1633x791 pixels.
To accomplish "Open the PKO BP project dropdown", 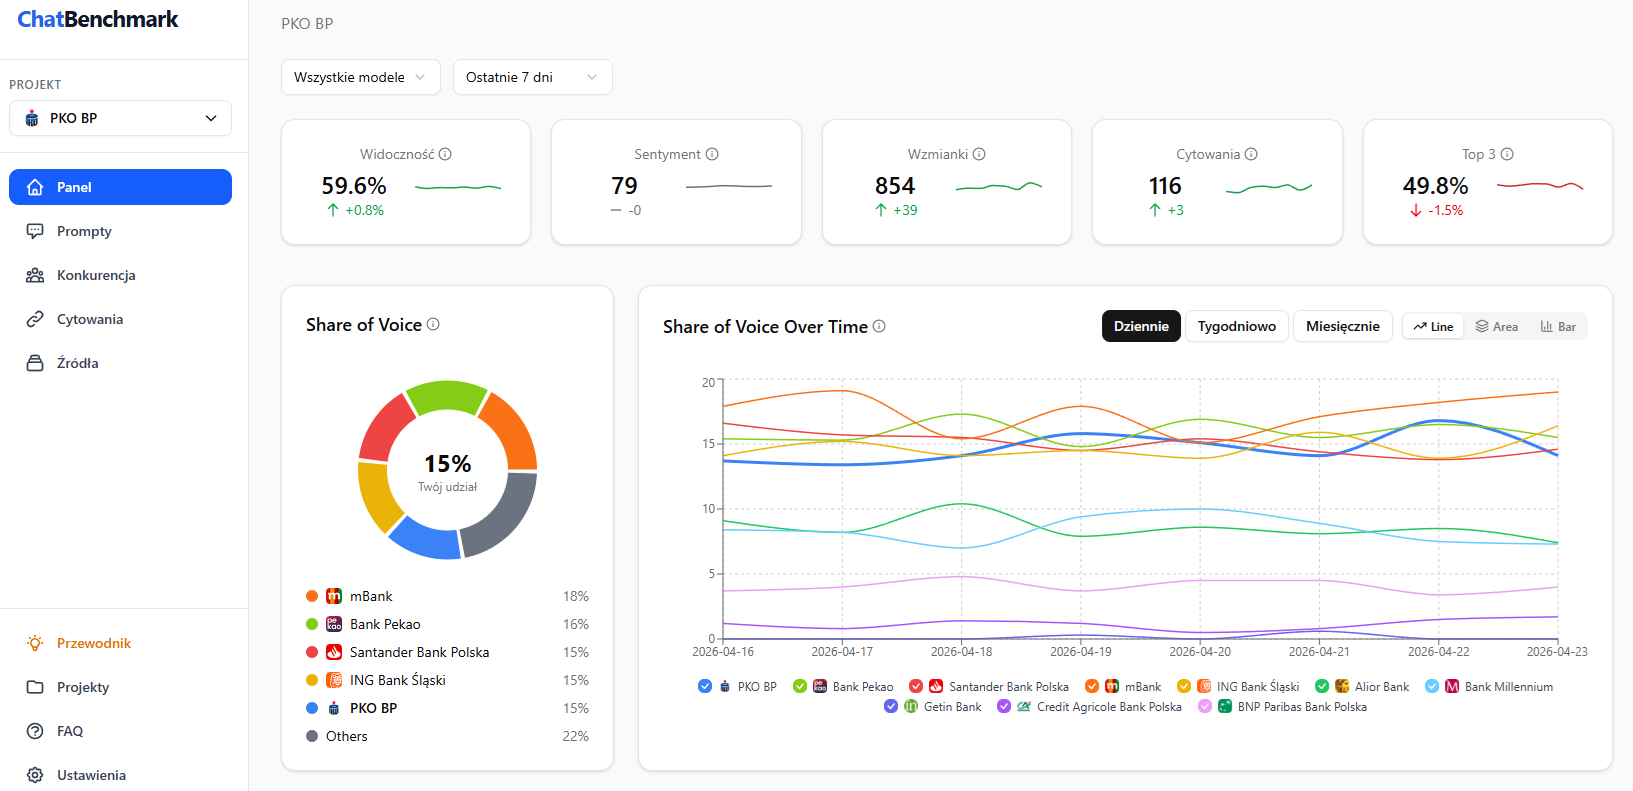I will point(120,118).
